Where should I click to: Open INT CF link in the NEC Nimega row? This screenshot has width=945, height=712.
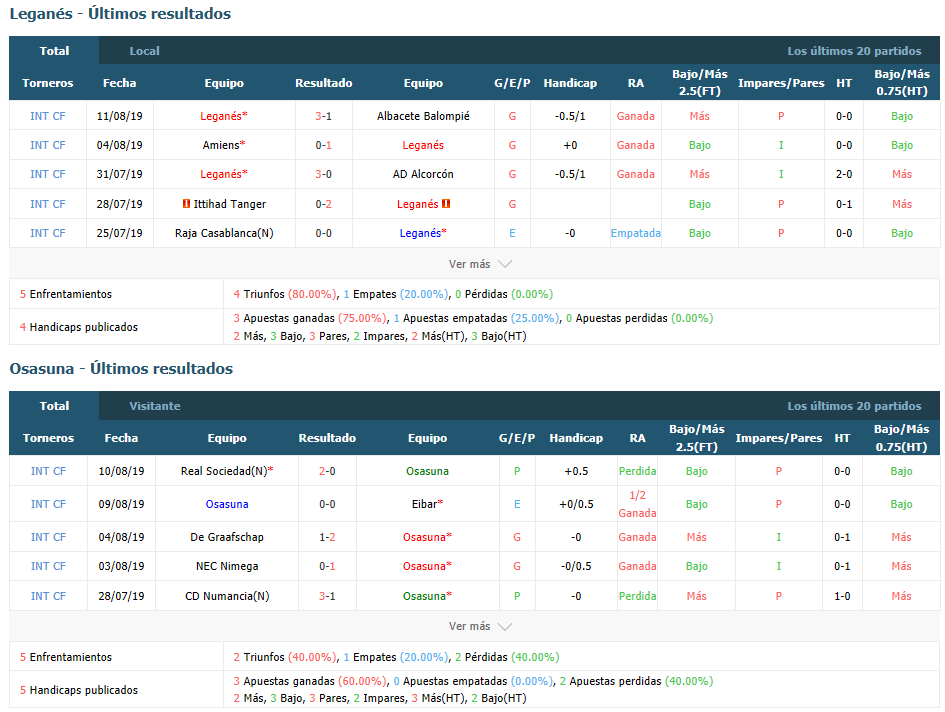pos(48,566)
